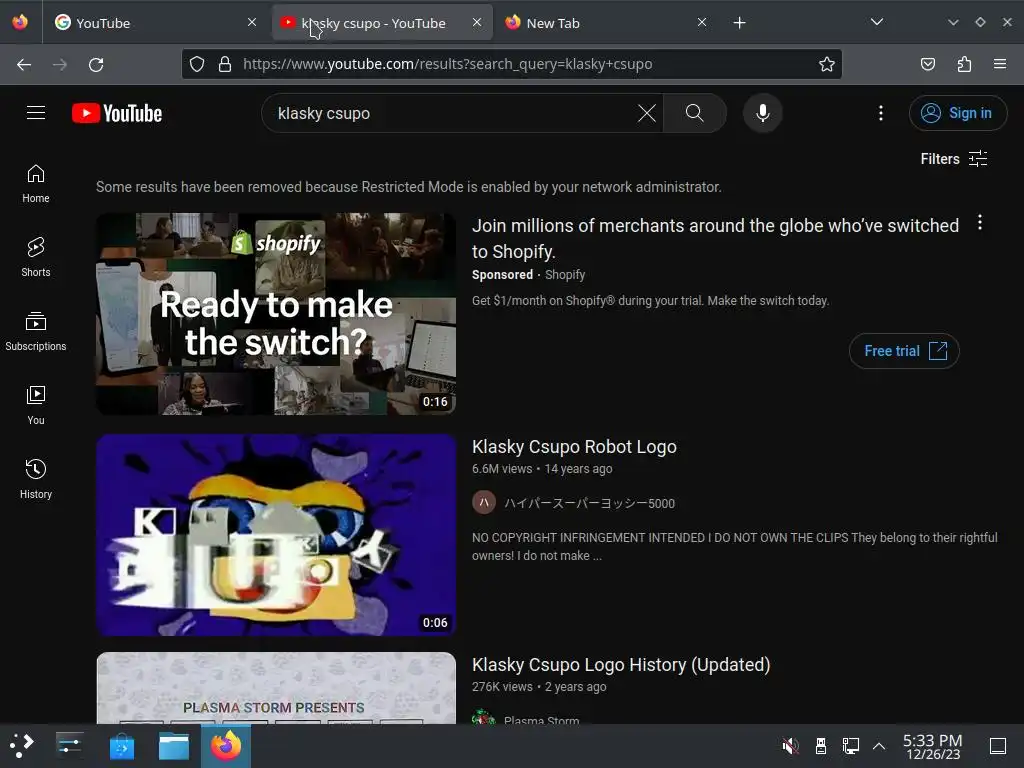Open the Shopify ad video thumbnail
The height and width of the screenshot is (768, 1024).
pyautogui.click(x=276, y=314)
